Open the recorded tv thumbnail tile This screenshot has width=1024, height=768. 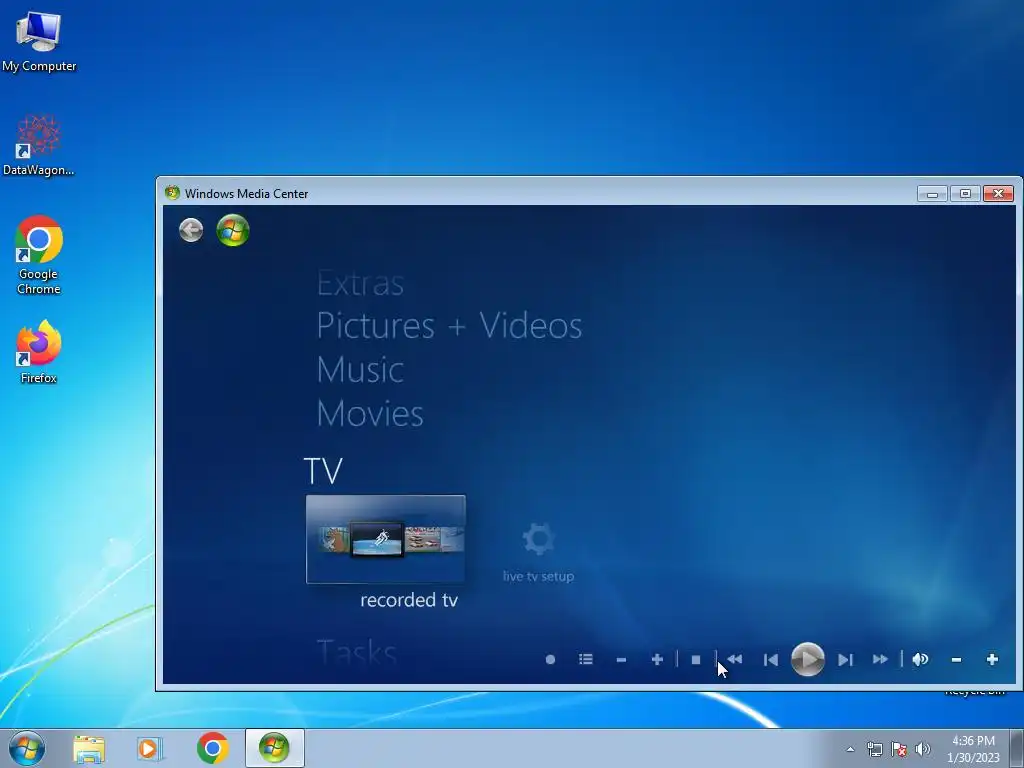[385, 539]
